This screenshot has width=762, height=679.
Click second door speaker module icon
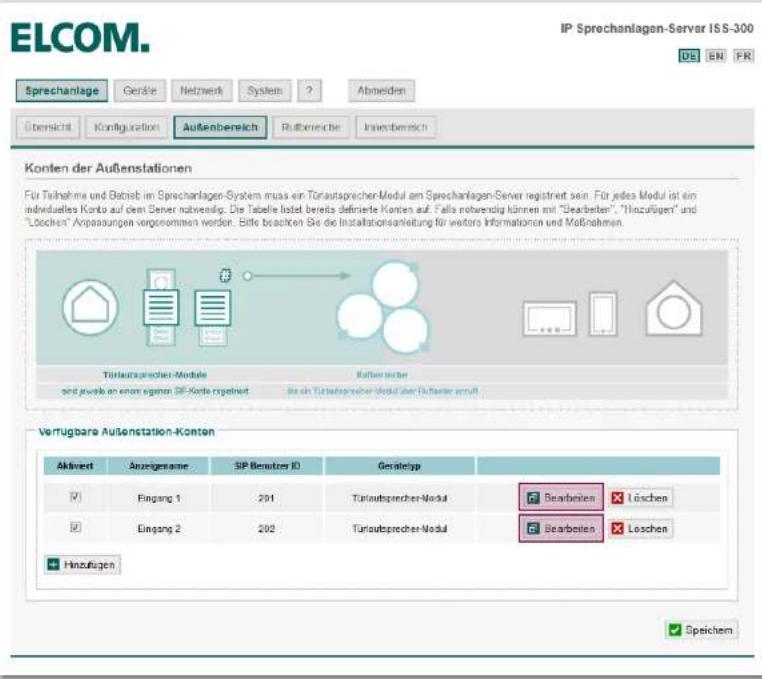[213, 318]
